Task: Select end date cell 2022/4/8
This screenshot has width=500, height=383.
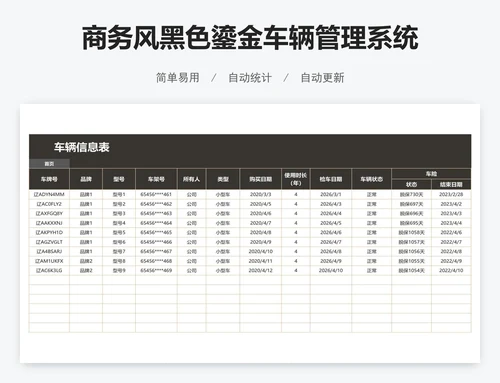Action: (x=451, y=251)
